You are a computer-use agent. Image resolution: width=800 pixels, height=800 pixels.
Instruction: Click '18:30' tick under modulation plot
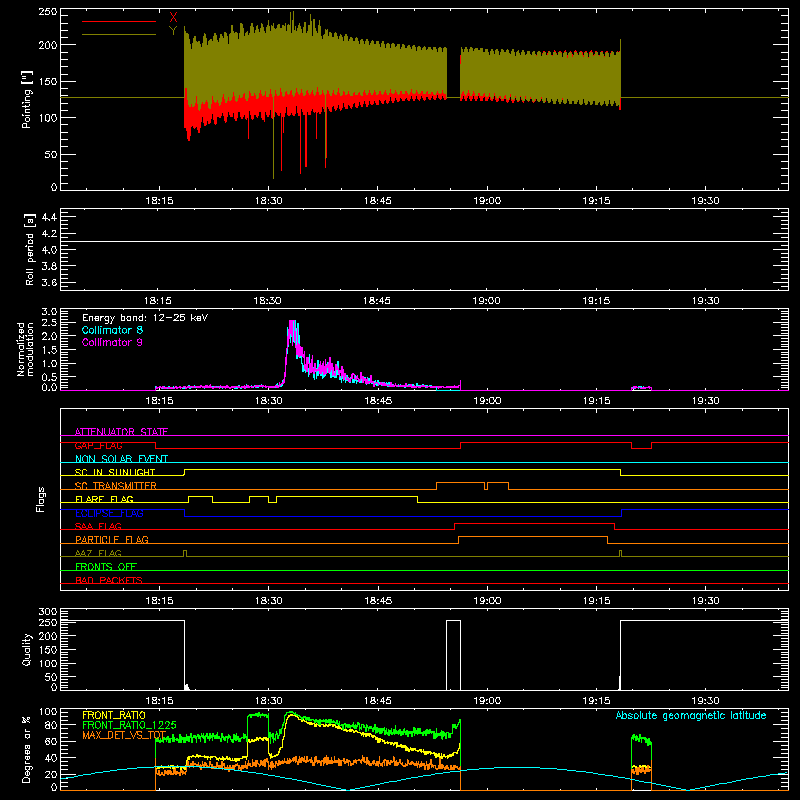click(x=268, y=401)
